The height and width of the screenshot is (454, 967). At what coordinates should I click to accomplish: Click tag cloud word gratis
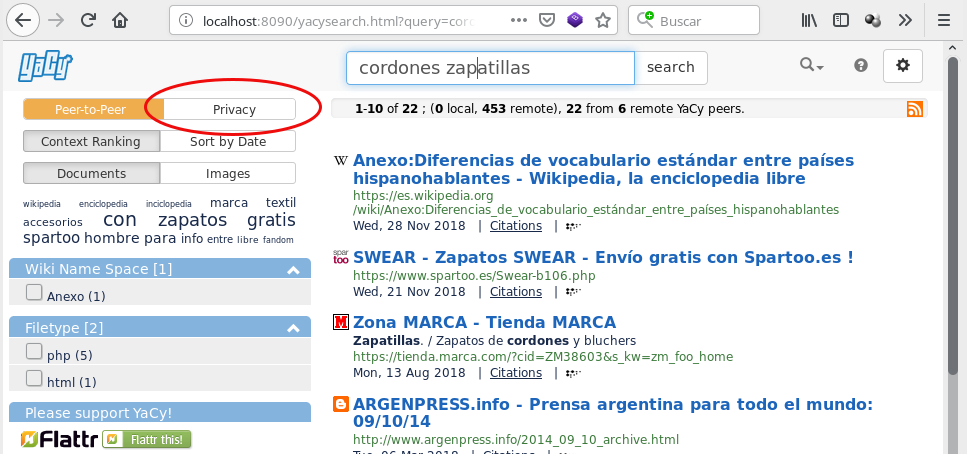(x=271, y=220)
